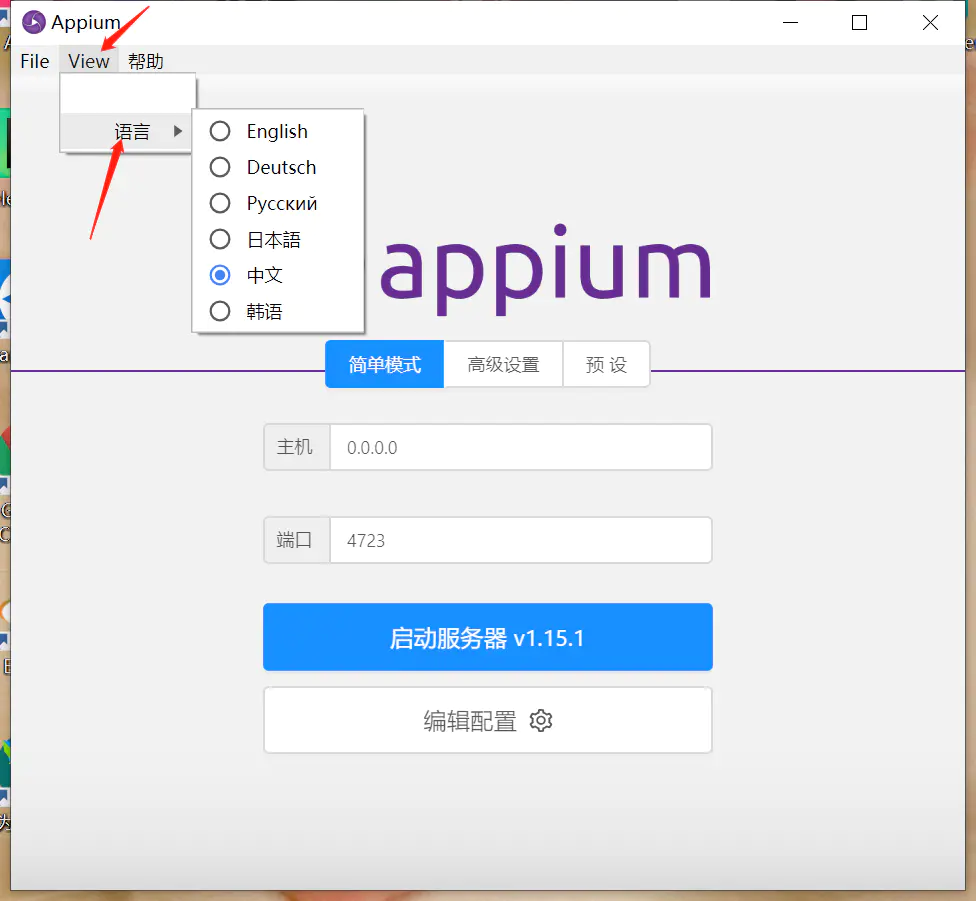
Task: Focus the 主机 host input field
Action: pos(521,447)
